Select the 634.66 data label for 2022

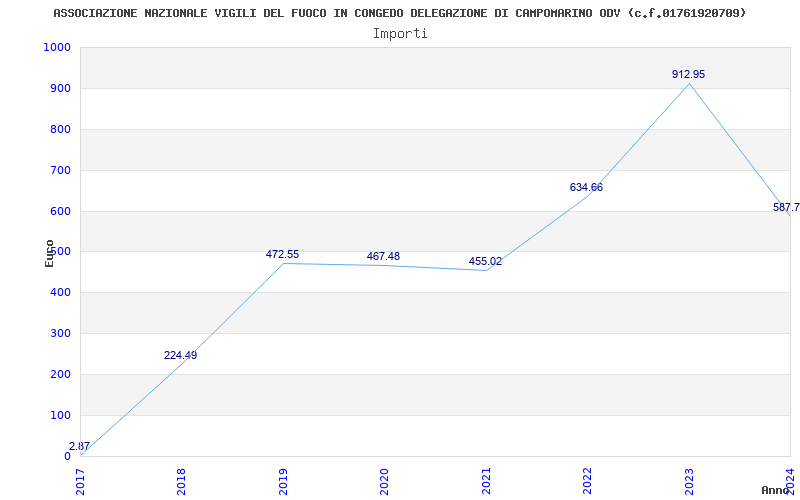(x=586, y=188)
